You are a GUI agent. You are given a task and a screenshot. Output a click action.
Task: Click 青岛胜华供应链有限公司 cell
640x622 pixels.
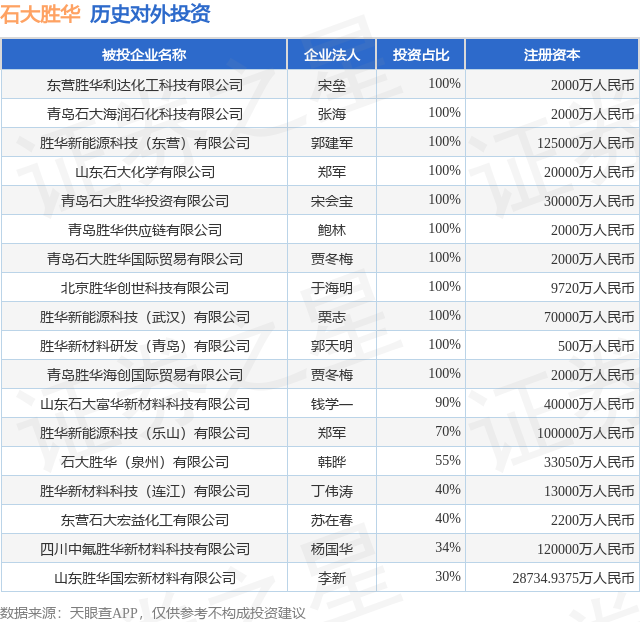click(144, 230)
